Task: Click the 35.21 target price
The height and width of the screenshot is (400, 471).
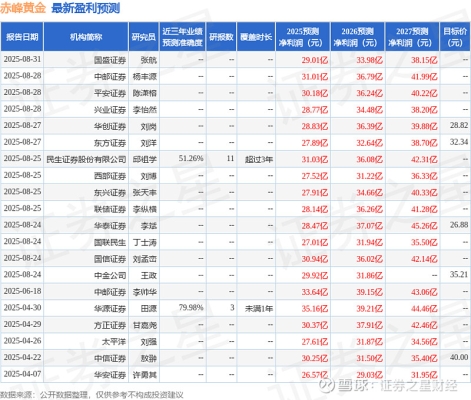Action: coord(459,274)
